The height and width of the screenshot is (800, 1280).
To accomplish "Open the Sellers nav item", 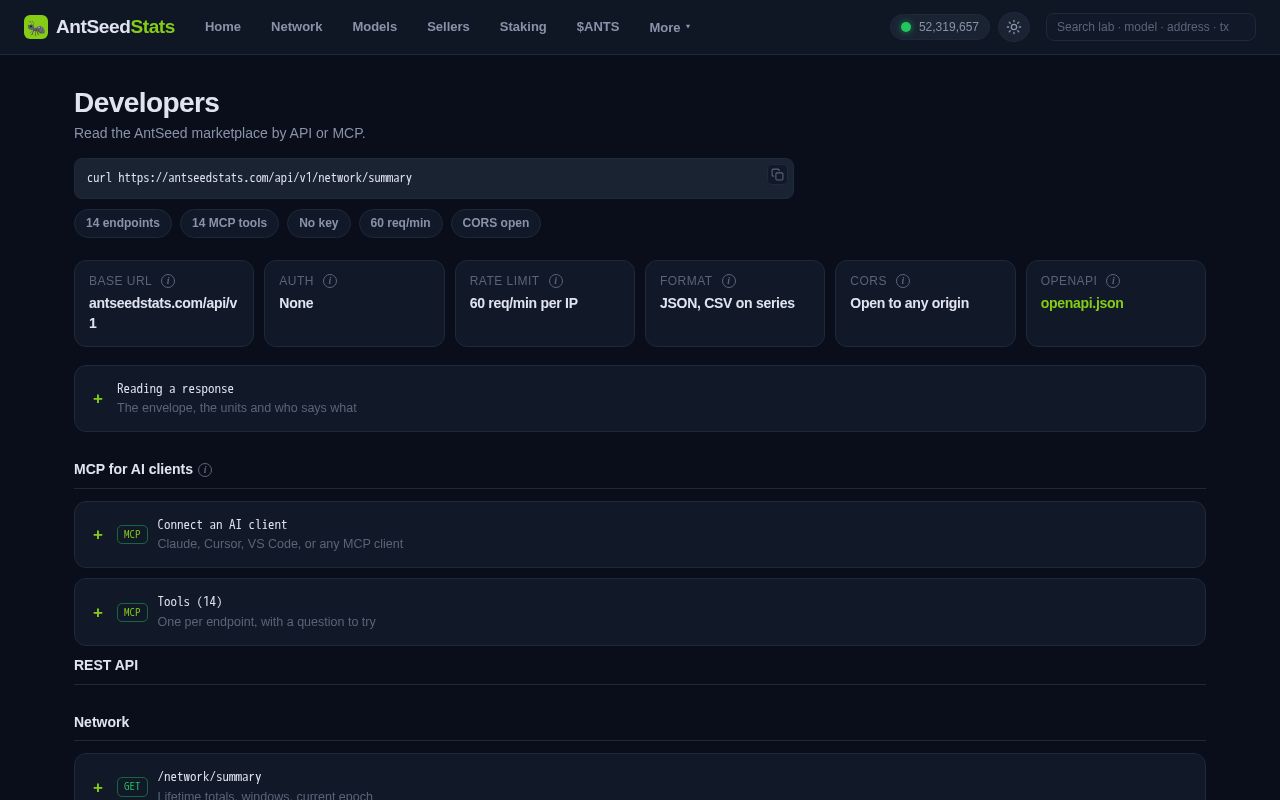I will pos(448,27).
